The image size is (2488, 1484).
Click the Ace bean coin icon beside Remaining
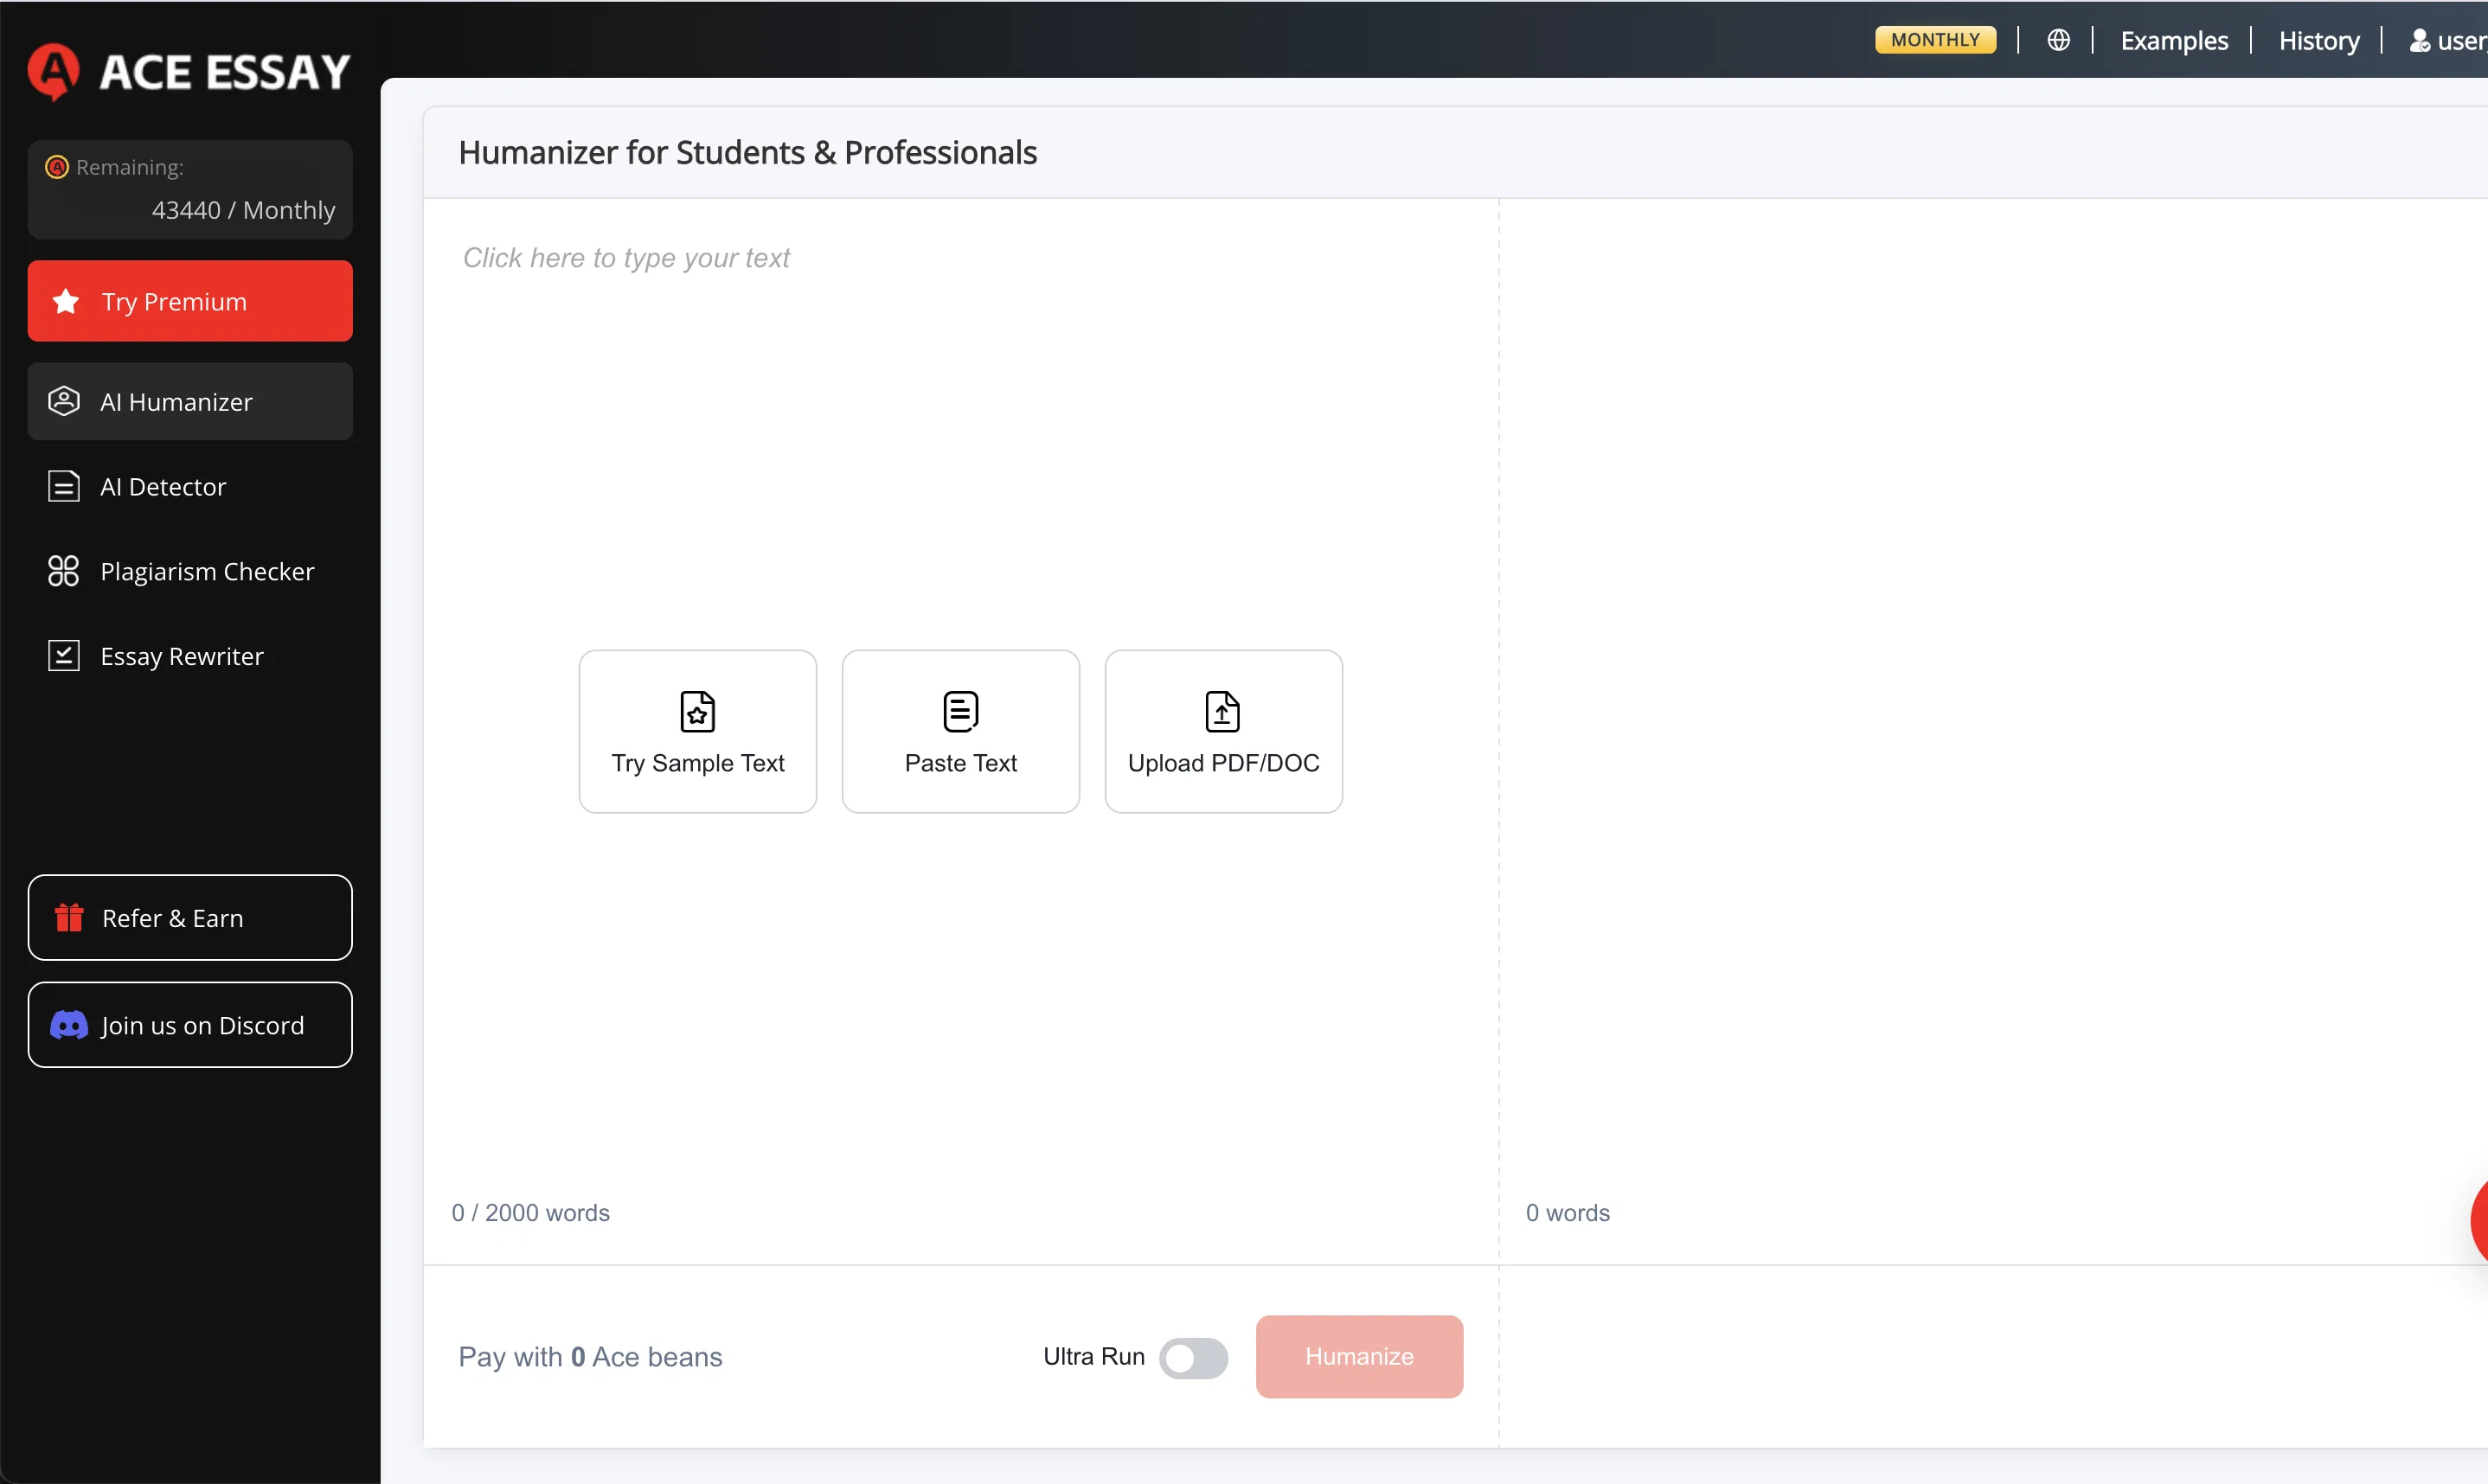click(57, 167)
